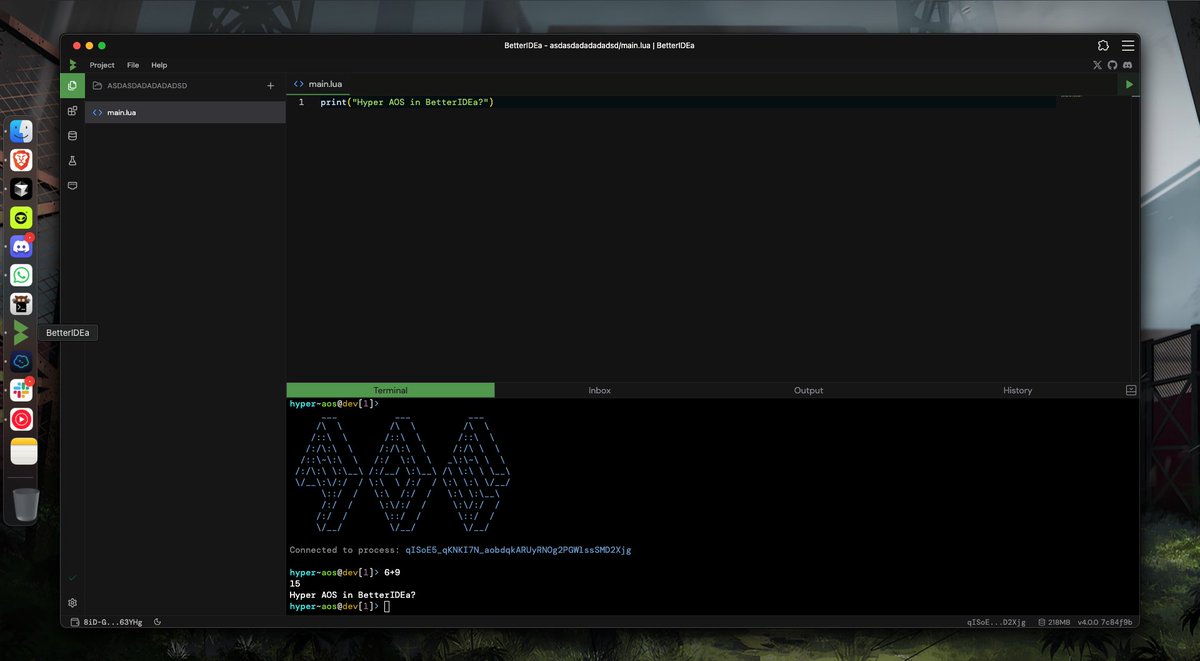Open Discord from the Dock

21,246
